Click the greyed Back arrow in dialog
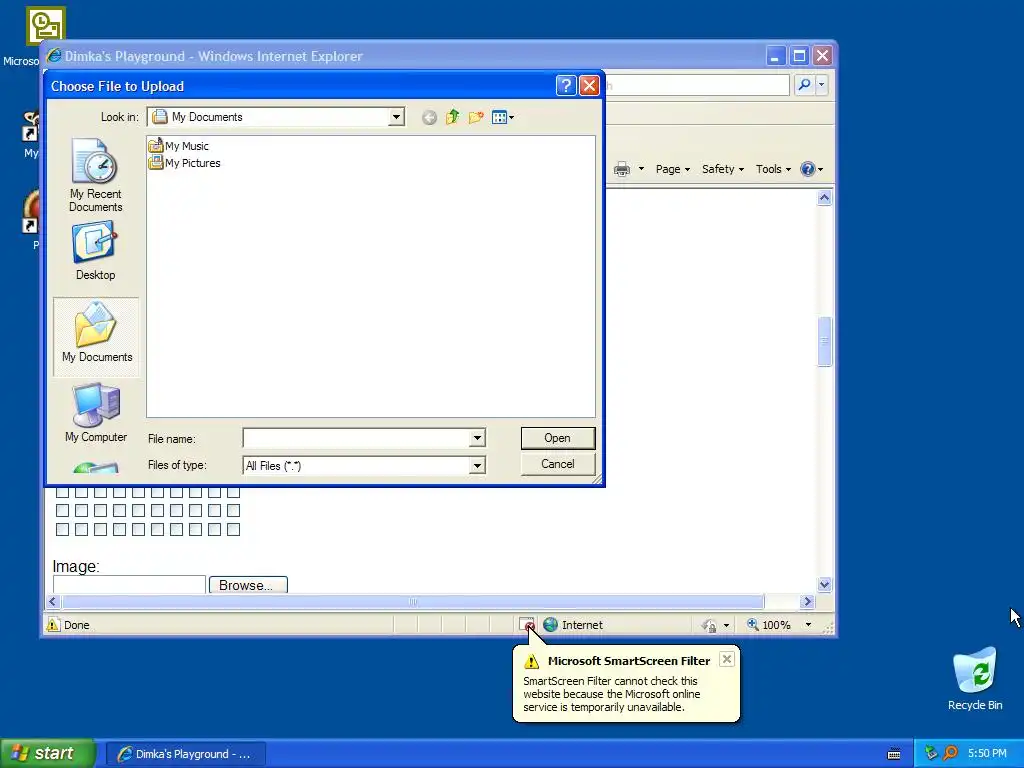Screen dimensions: 1024x768 point(429,118)
